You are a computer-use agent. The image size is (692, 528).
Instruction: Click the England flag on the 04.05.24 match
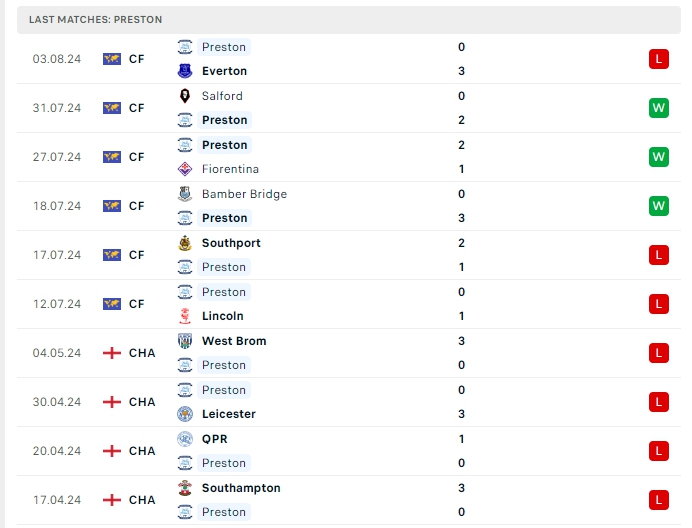click(x=112, y=353)
